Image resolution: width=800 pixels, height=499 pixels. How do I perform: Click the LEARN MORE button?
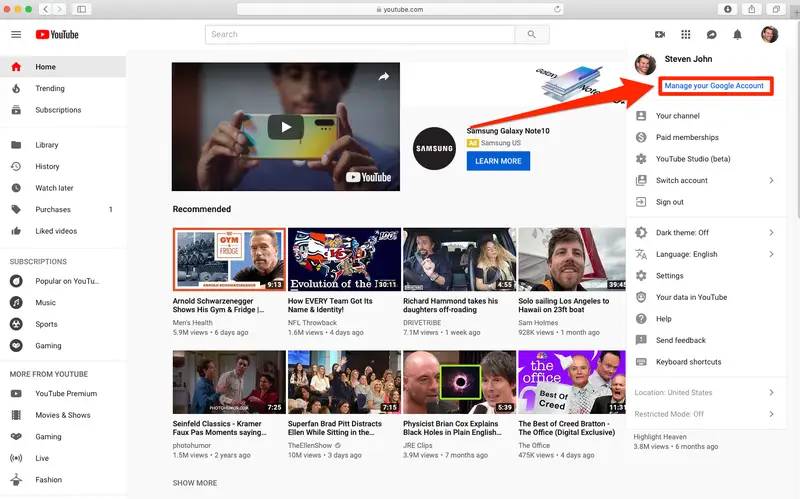coord(498,161)
